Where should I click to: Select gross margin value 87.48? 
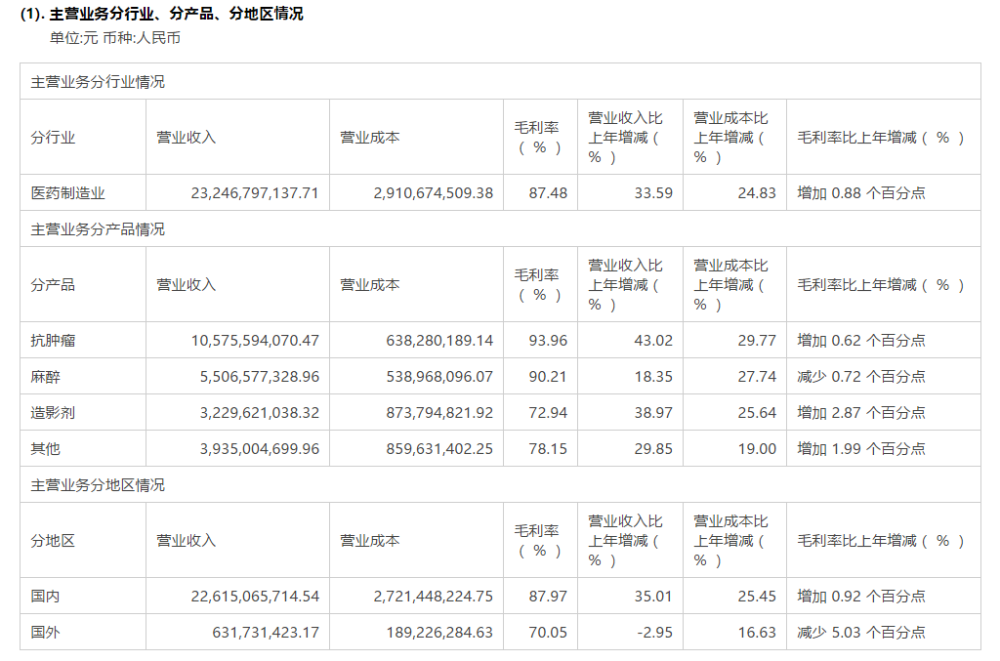(x=548, y=193)
